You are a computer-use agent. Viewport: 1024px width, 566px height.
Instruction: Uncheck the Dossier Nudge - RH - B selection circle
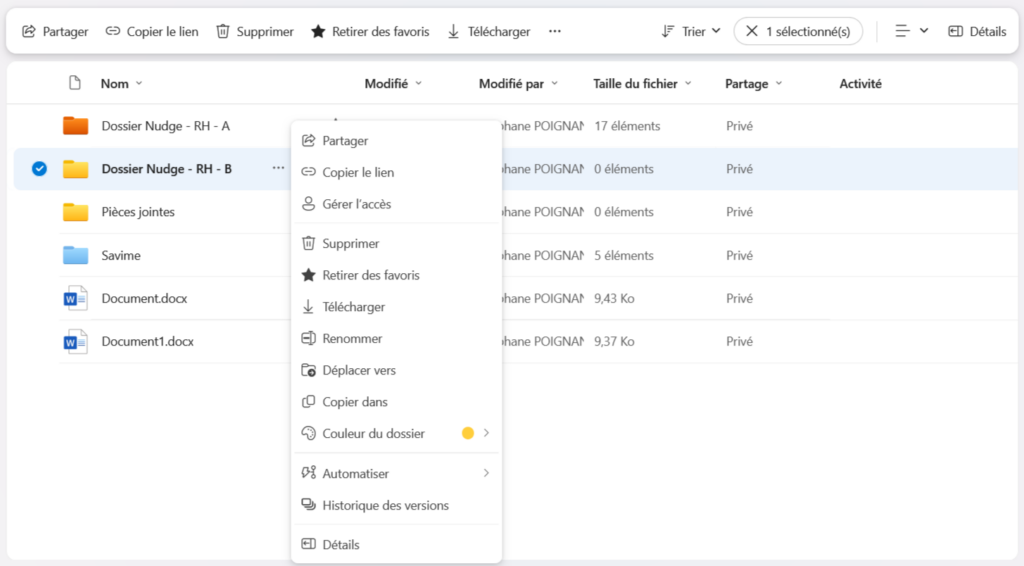39,168
